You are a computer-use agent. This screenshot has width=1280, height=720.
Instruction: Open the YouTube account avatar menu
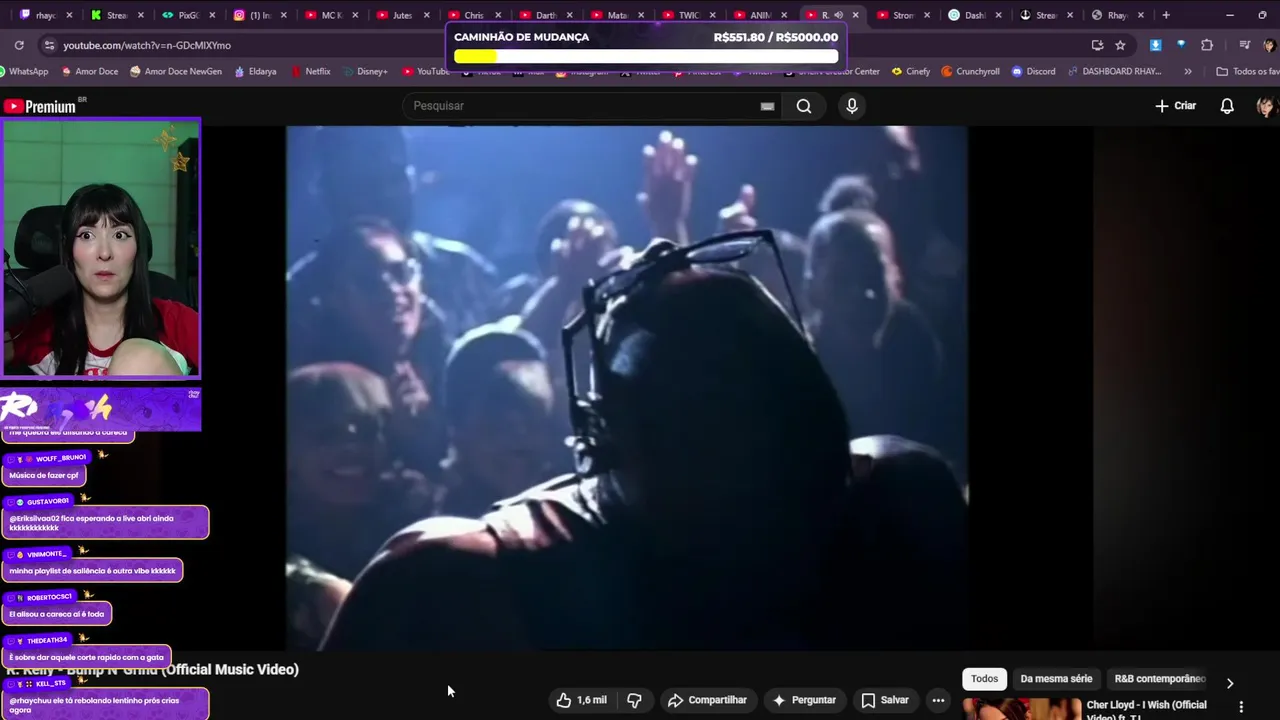1266,106
